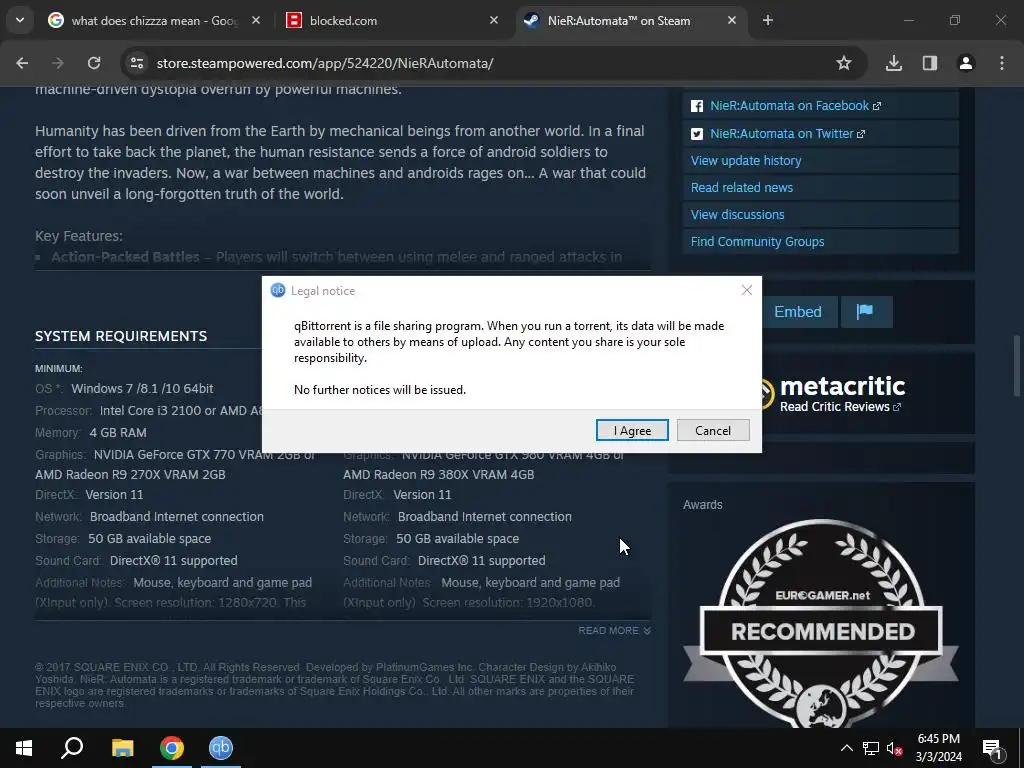Click 'No further notices will be issued.' text
This screenshot has width=1024, height=768.
[379, 390]
